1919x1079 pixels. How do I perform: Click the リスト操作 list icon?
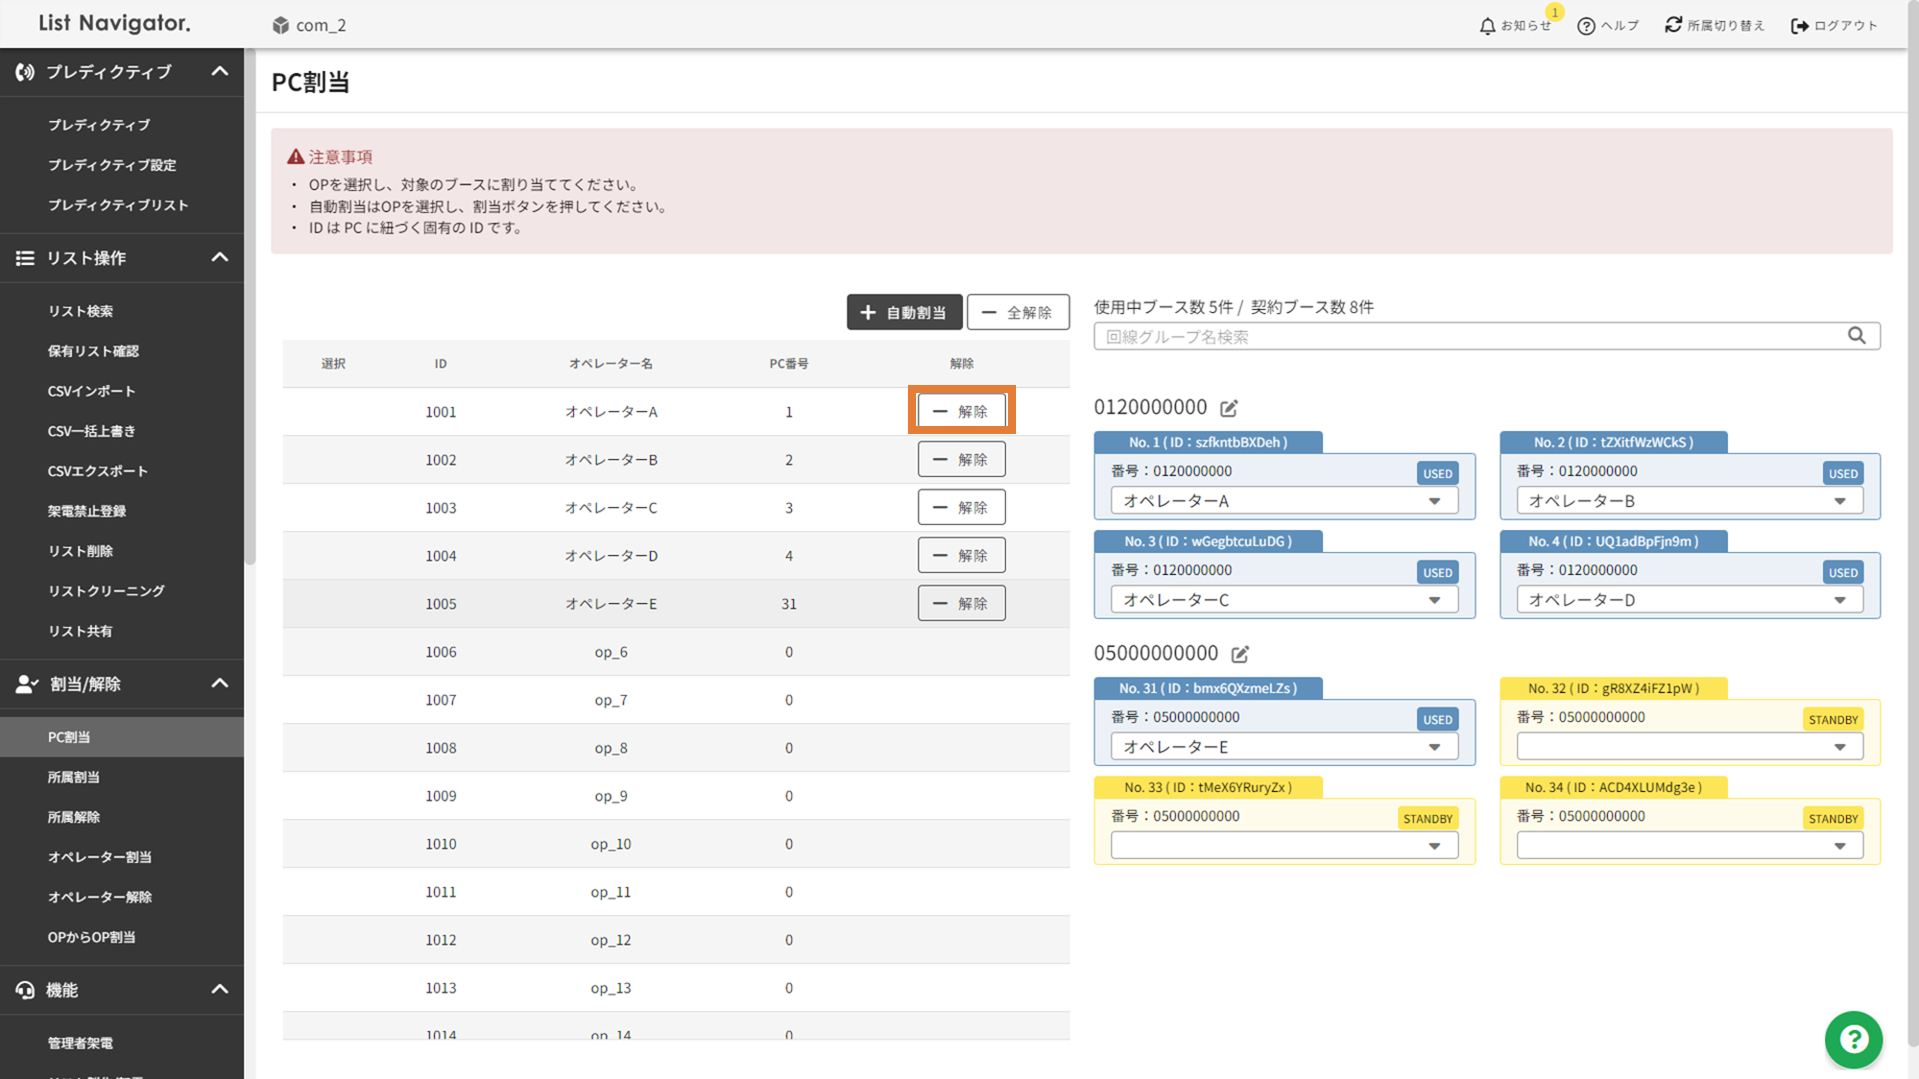coord(25,258)
